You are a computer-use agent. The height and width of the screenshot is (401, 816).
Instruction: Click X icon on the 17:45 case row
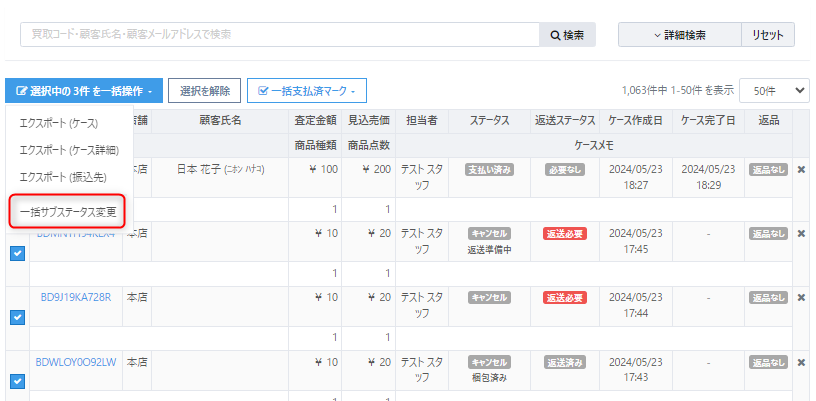tap(800, 233)
